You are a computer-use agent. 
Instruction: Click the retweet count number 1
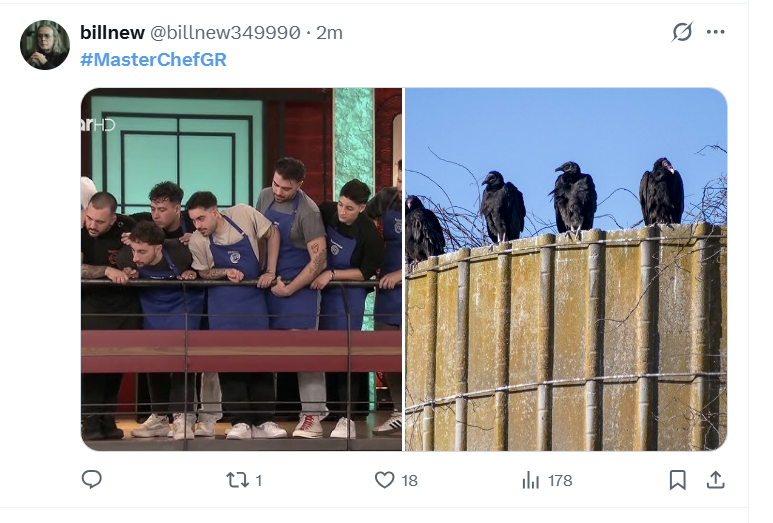click(x=259, y=481)
